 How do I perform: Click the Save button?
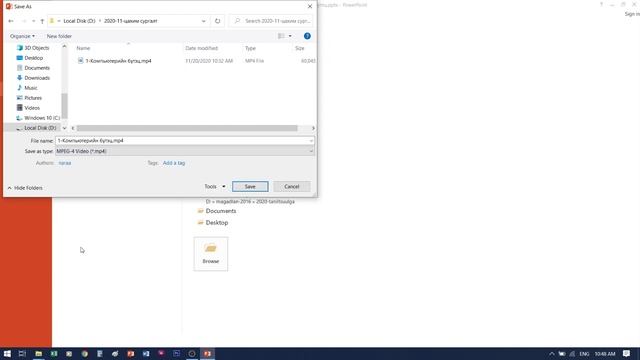250,187
